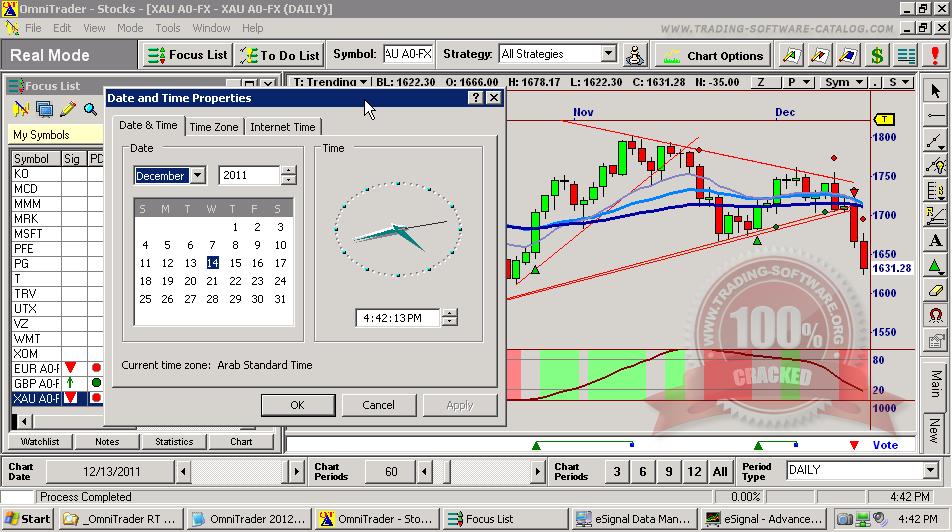Select the text annotation tool (A)
This screenshot has height=532, width=952.
click(935, 240)
